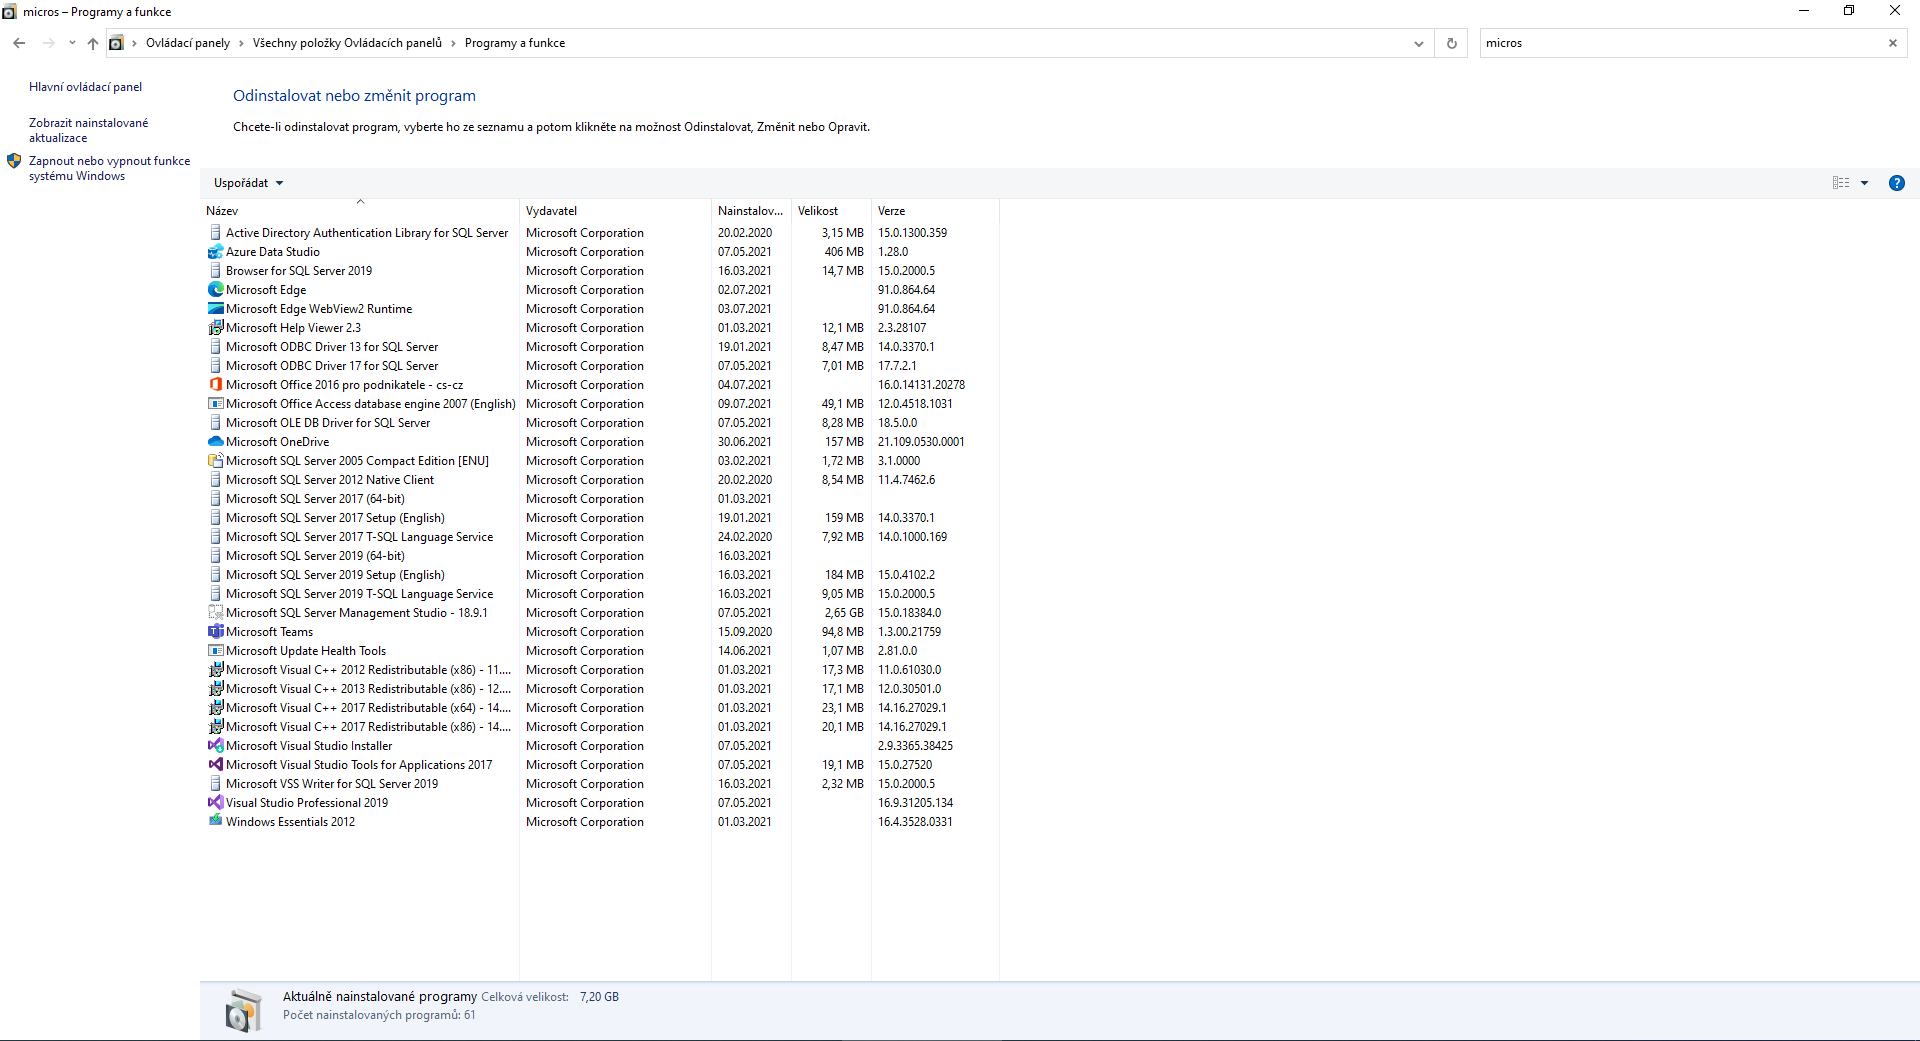Click the search field containing micros
This screenshot has height=1041, width=1920.
point(1680,43)
